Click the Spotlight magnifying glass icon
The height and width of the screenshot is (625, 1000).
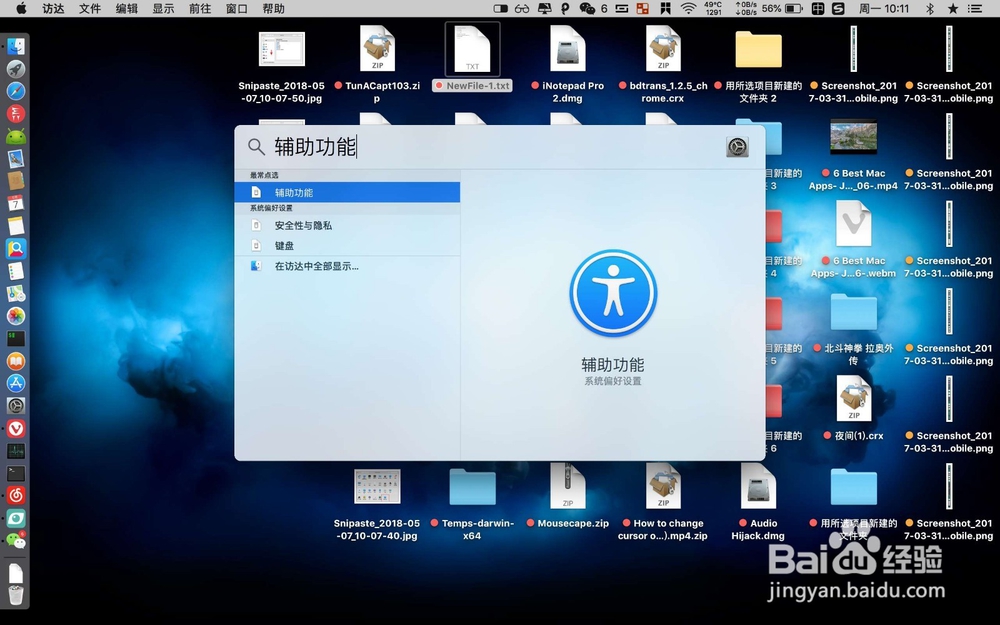coord(254,145)
